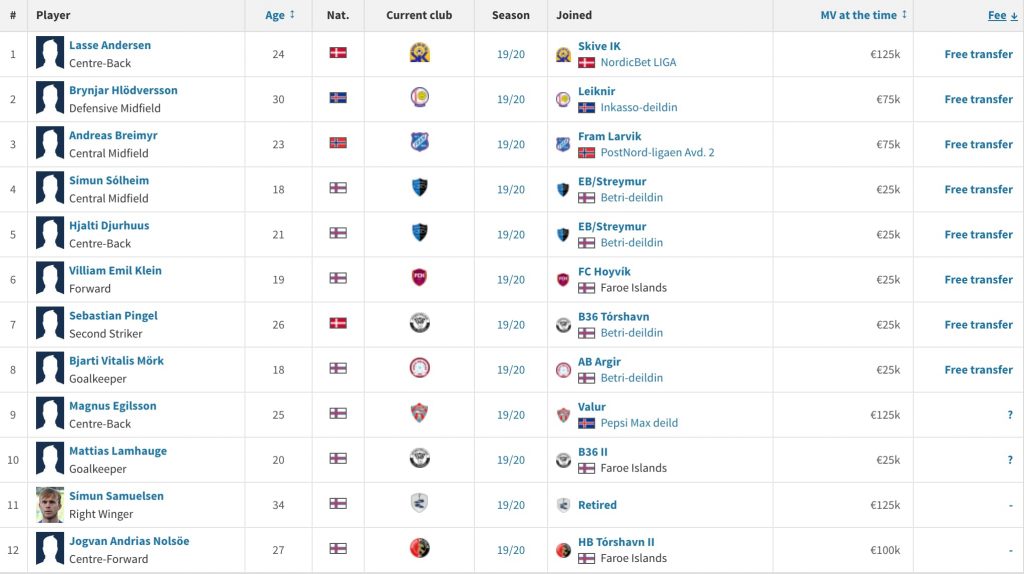Open NordicBet LIGA league link
1024x574 pixels.
coord(638,62)
